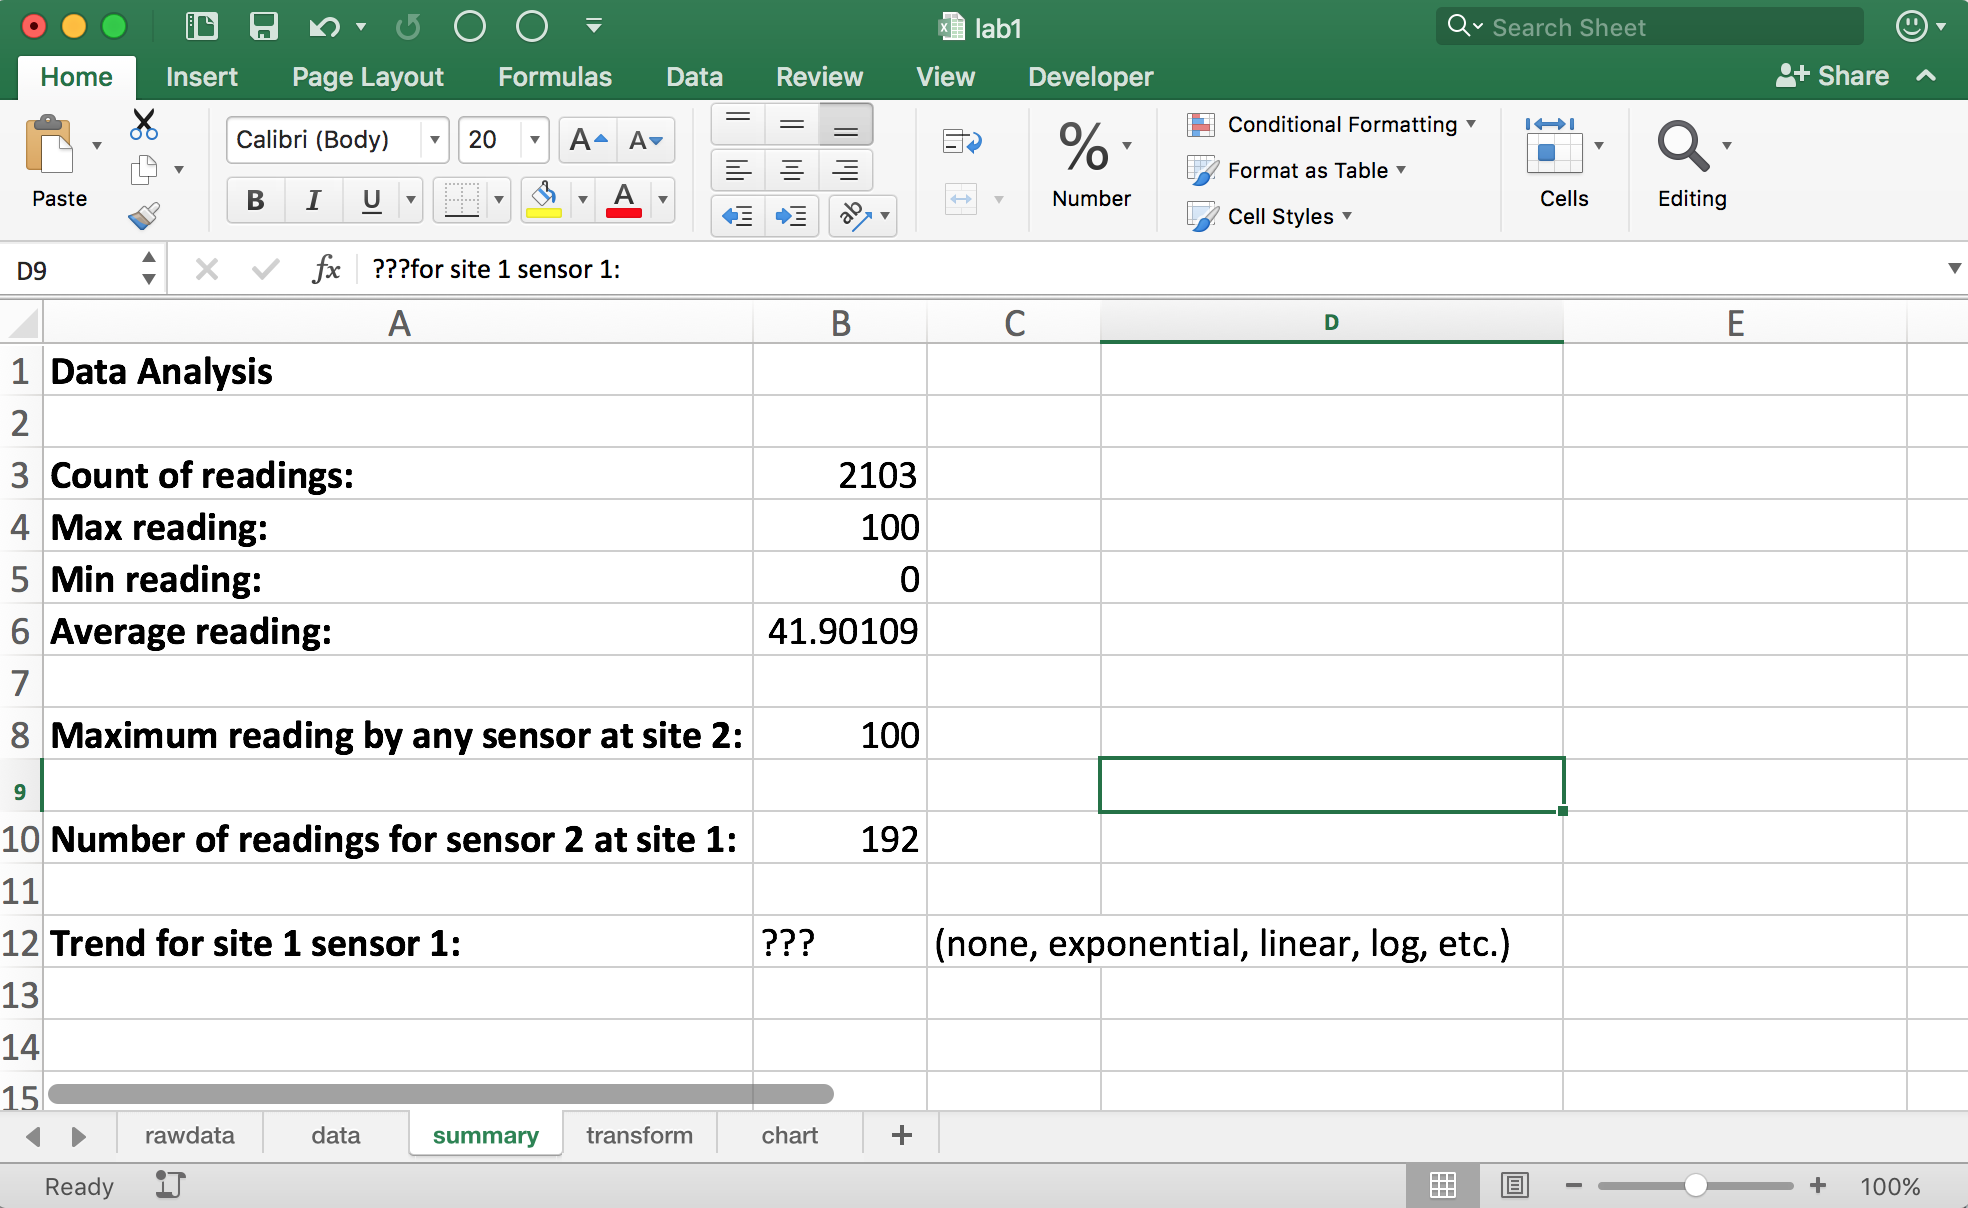Click the fx insert function icon
Screen dimensions: 1968x1208
point(326,269)
